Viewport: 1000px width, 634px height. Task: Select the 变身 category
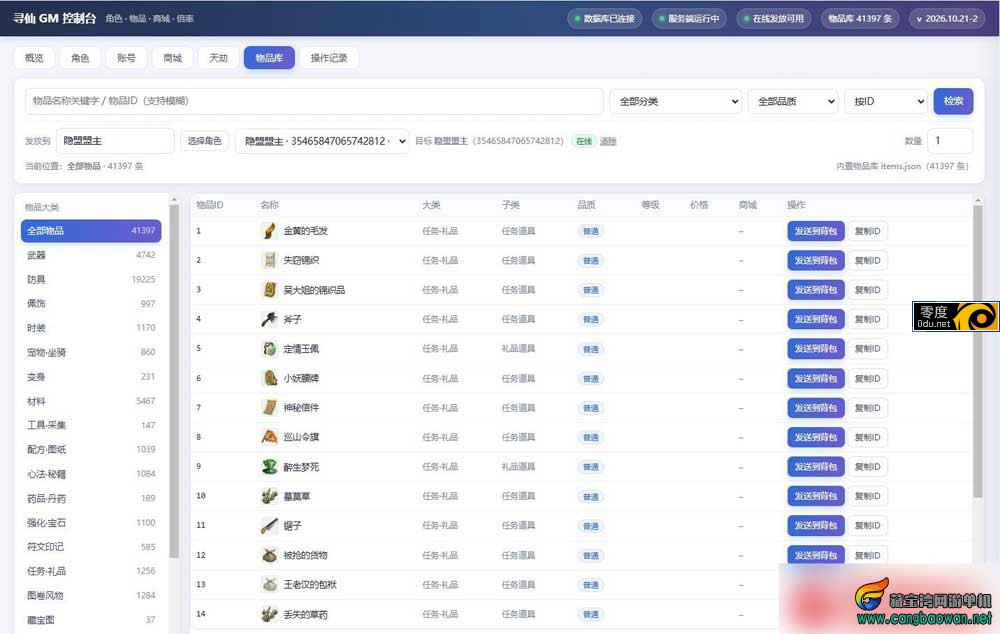pyautogui.click(x=91, y=377)
